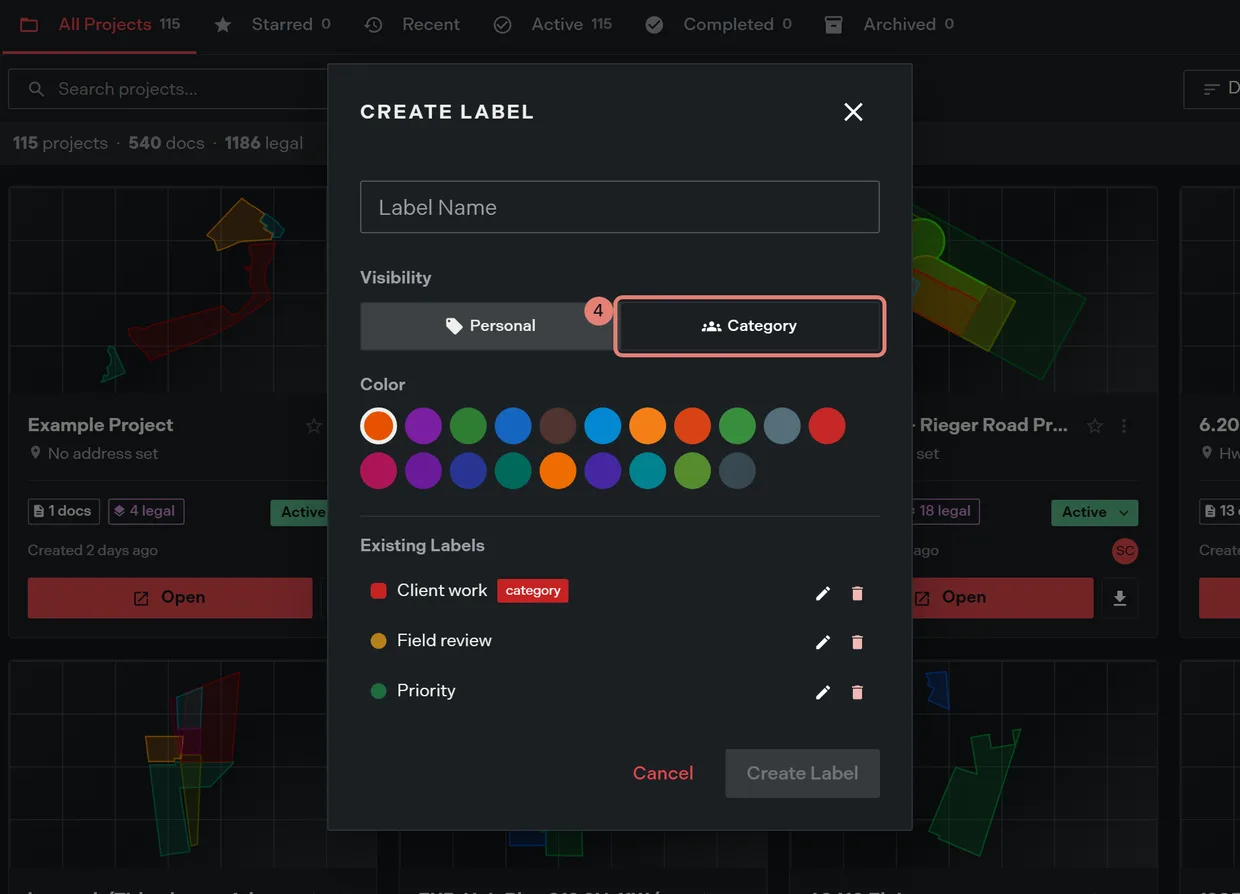Screen dimensions: 1240x894
Task: Click the search magnifier icon
Action: pos(36,89)
